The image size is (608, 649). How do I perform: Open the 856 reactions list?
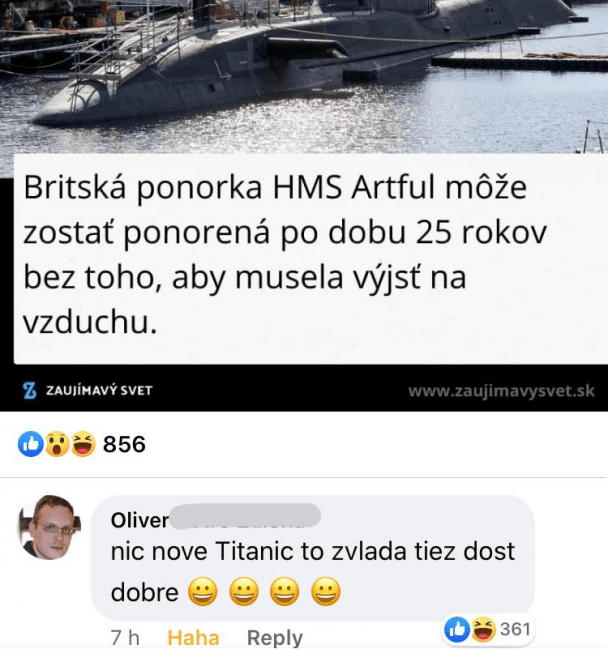[x=124, y=444]
